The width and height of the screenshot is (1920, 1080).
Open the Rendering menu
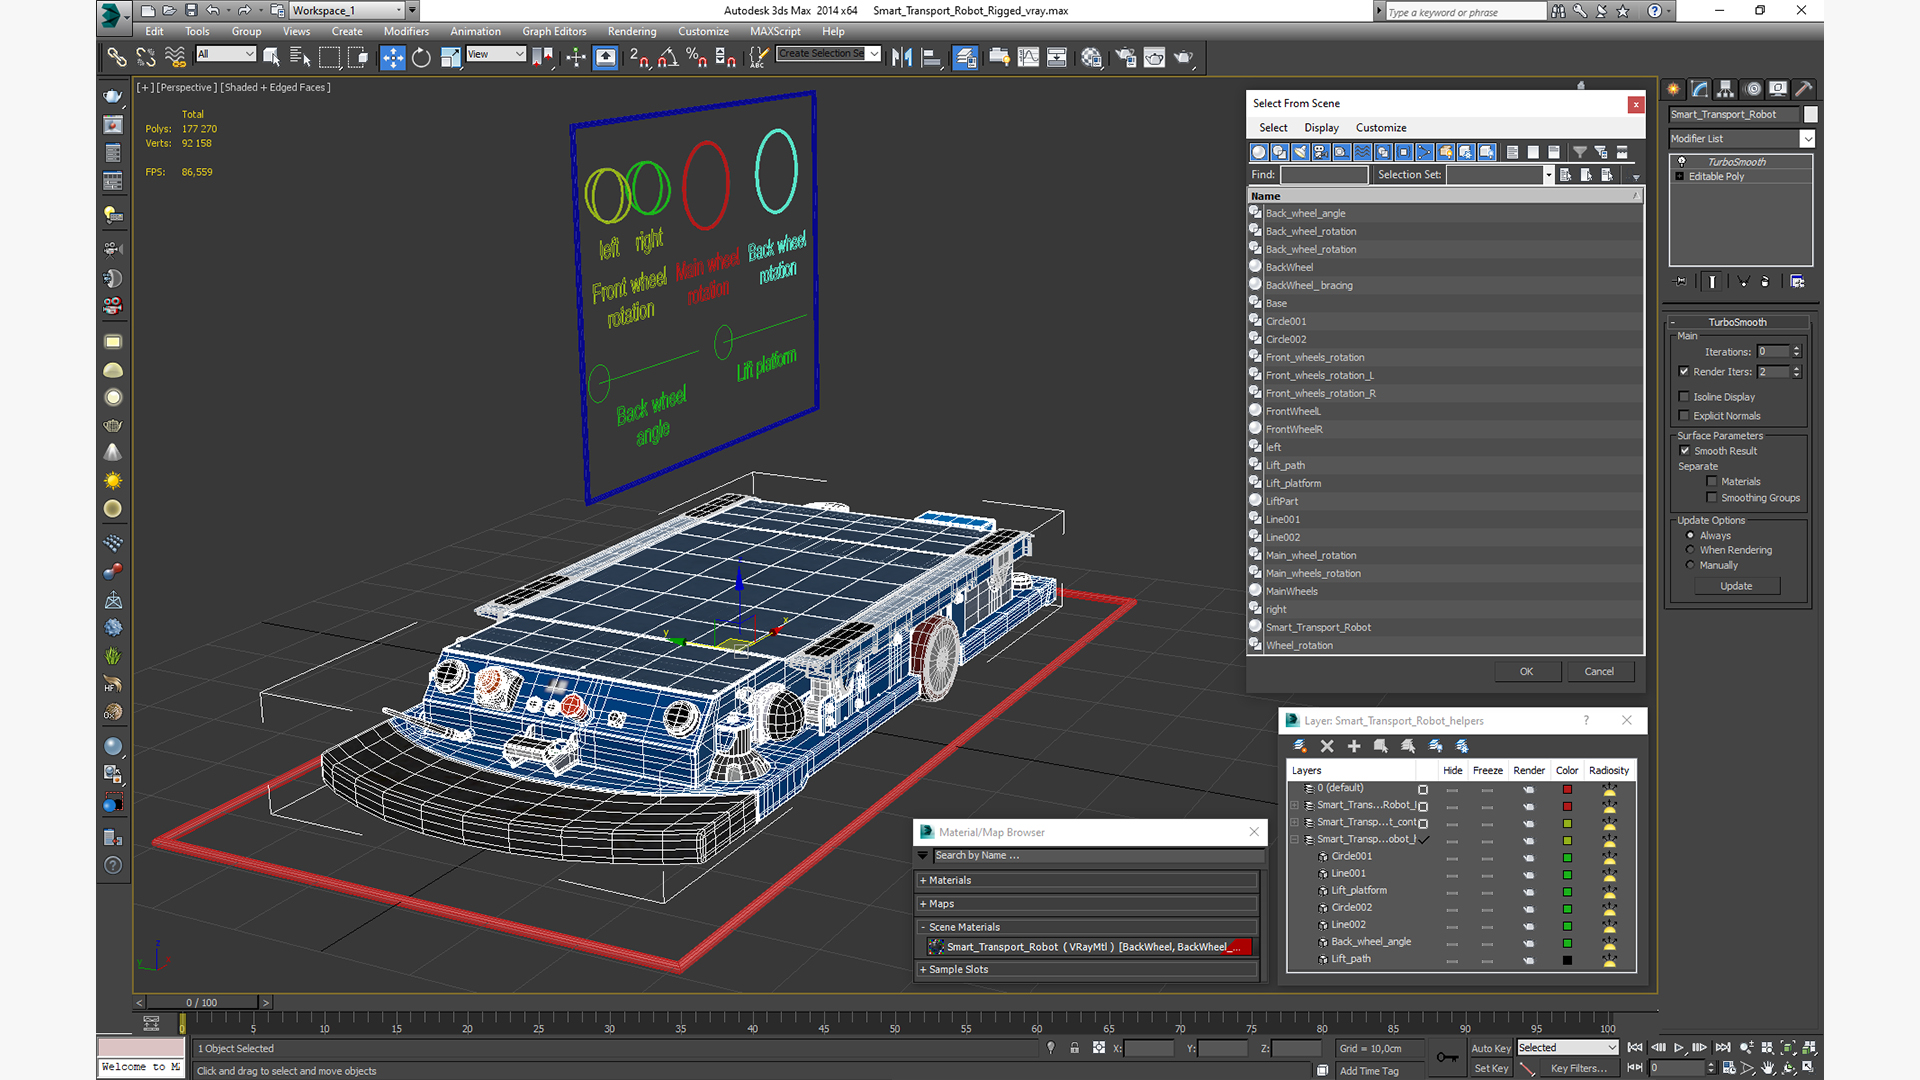pyautogui.click(x=632, y=32)
